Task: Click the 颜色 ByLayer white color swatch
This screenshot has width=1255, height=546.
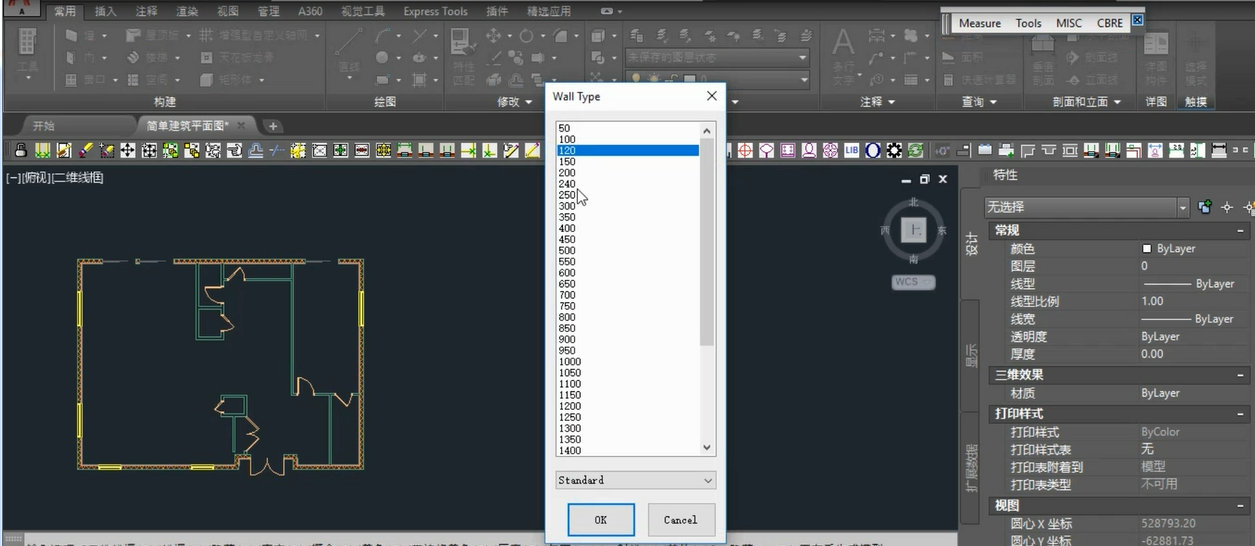Action: click(1147, 248)
